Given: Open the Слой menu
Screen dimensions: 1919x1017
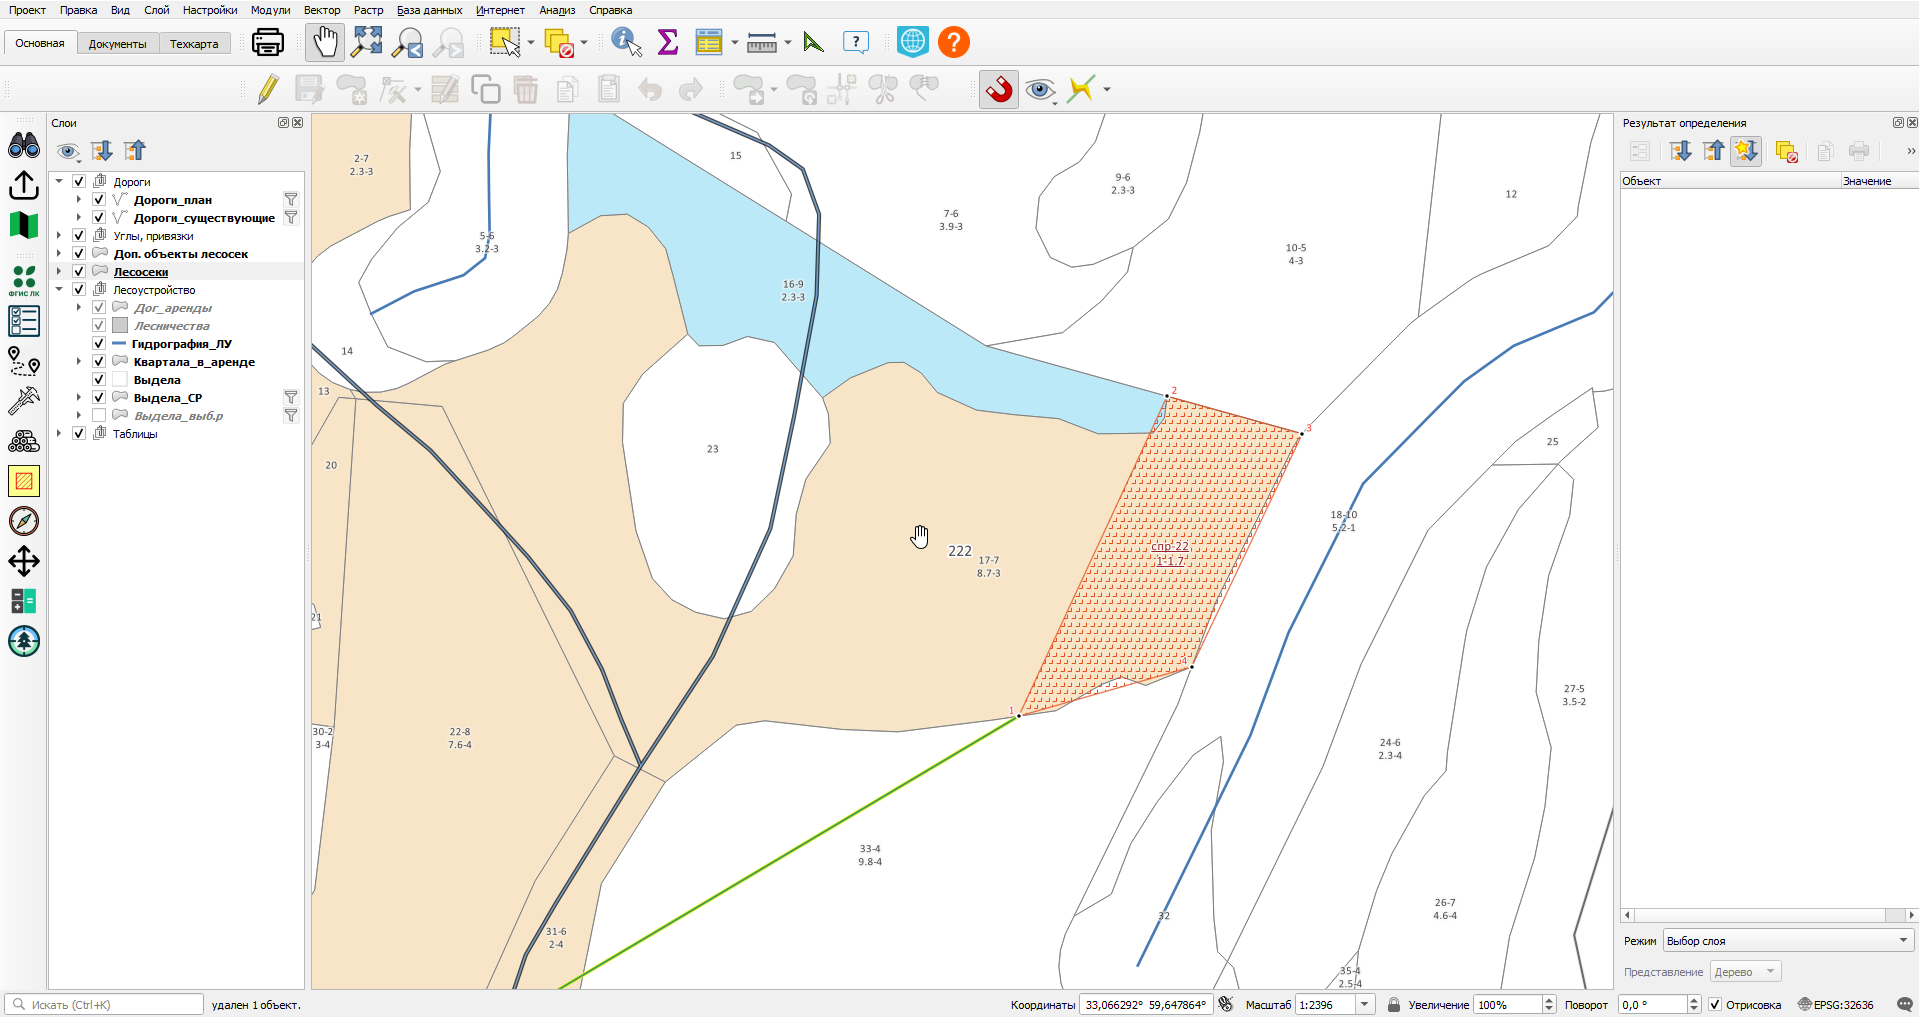Looking at the screenshot, I should click(x=156, y=10).
